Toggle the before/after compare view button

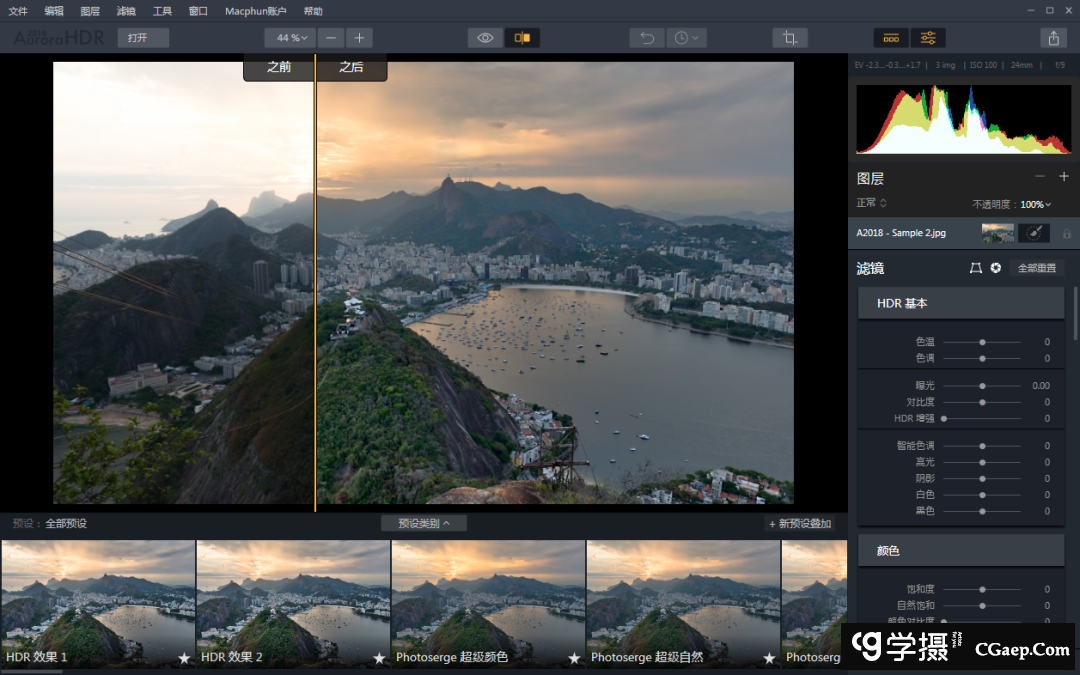click(x=522, y=38)
